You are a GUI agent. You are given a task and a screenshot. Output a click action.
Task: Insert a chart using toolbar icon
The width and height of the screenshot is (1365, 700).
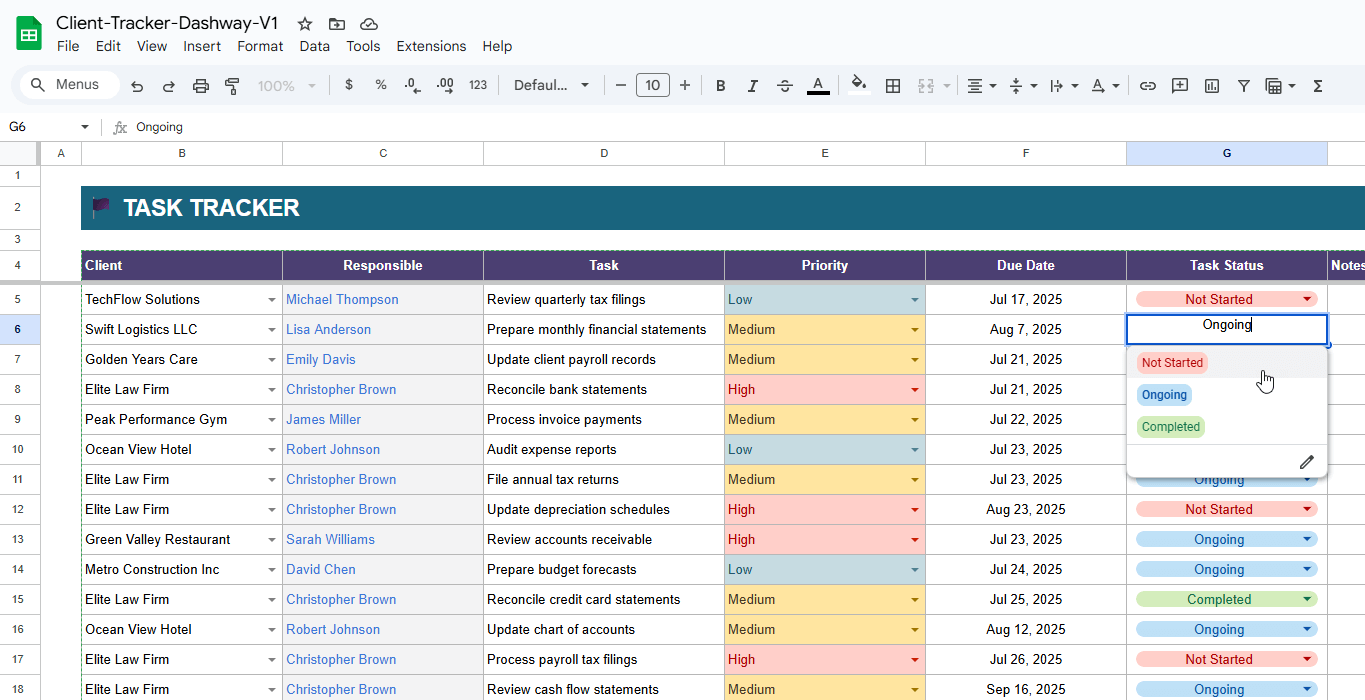(x=1212, y=86)
